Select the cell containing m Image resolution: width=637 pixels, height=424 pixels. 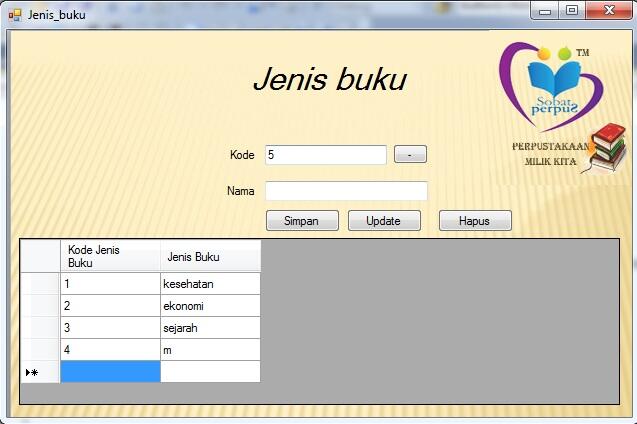210,349
